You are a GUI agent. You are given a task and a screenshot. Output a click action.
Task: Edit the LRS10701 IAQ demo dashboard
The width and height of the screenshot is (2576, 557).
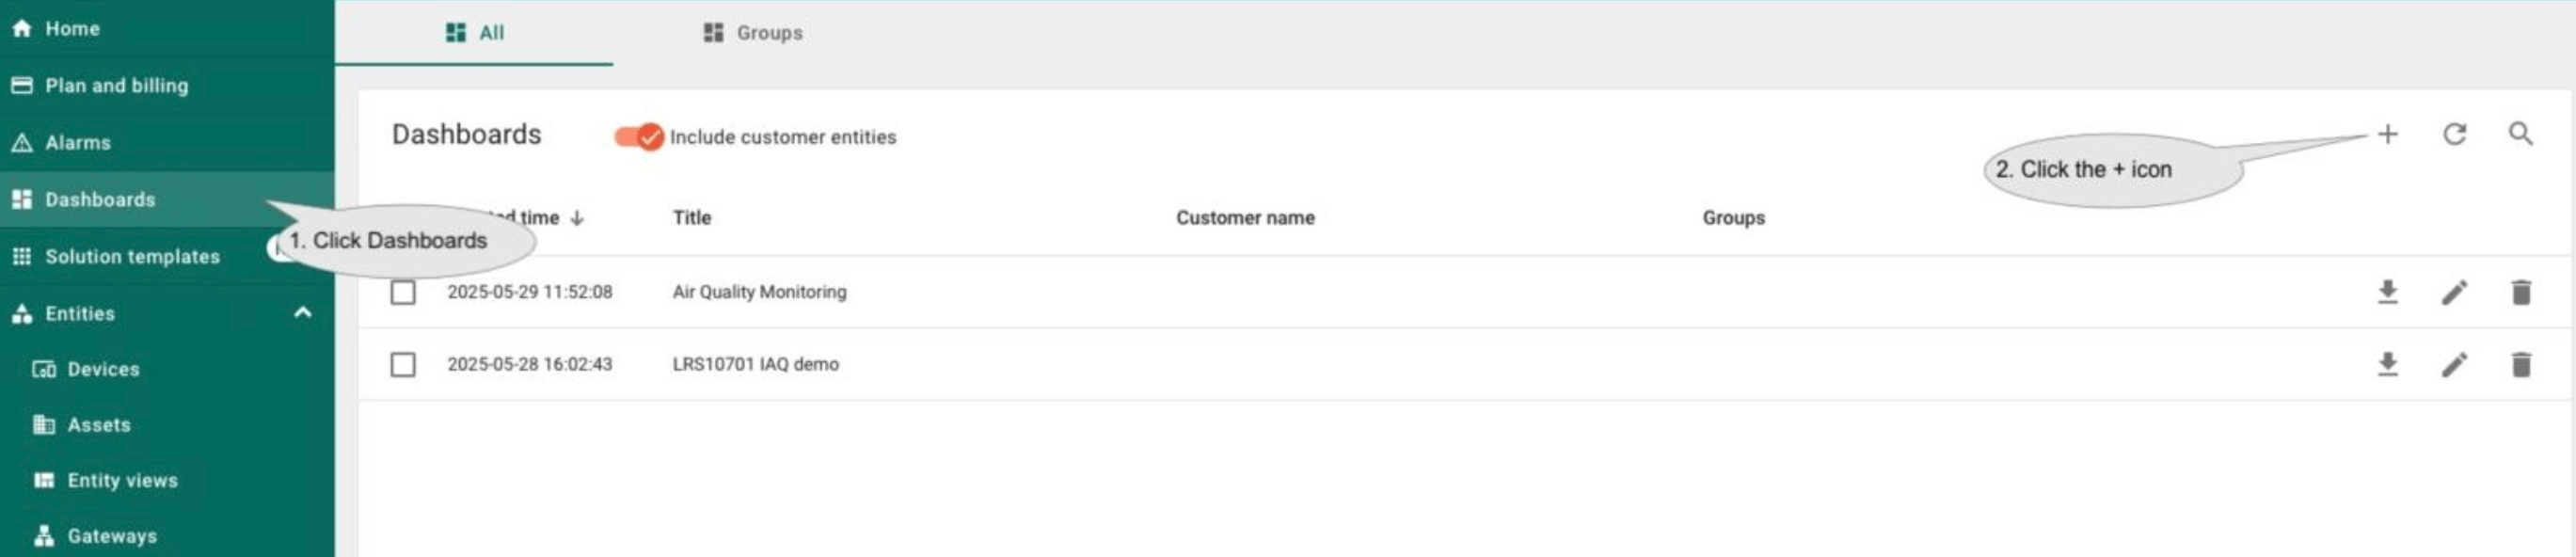pos(2454,364)
